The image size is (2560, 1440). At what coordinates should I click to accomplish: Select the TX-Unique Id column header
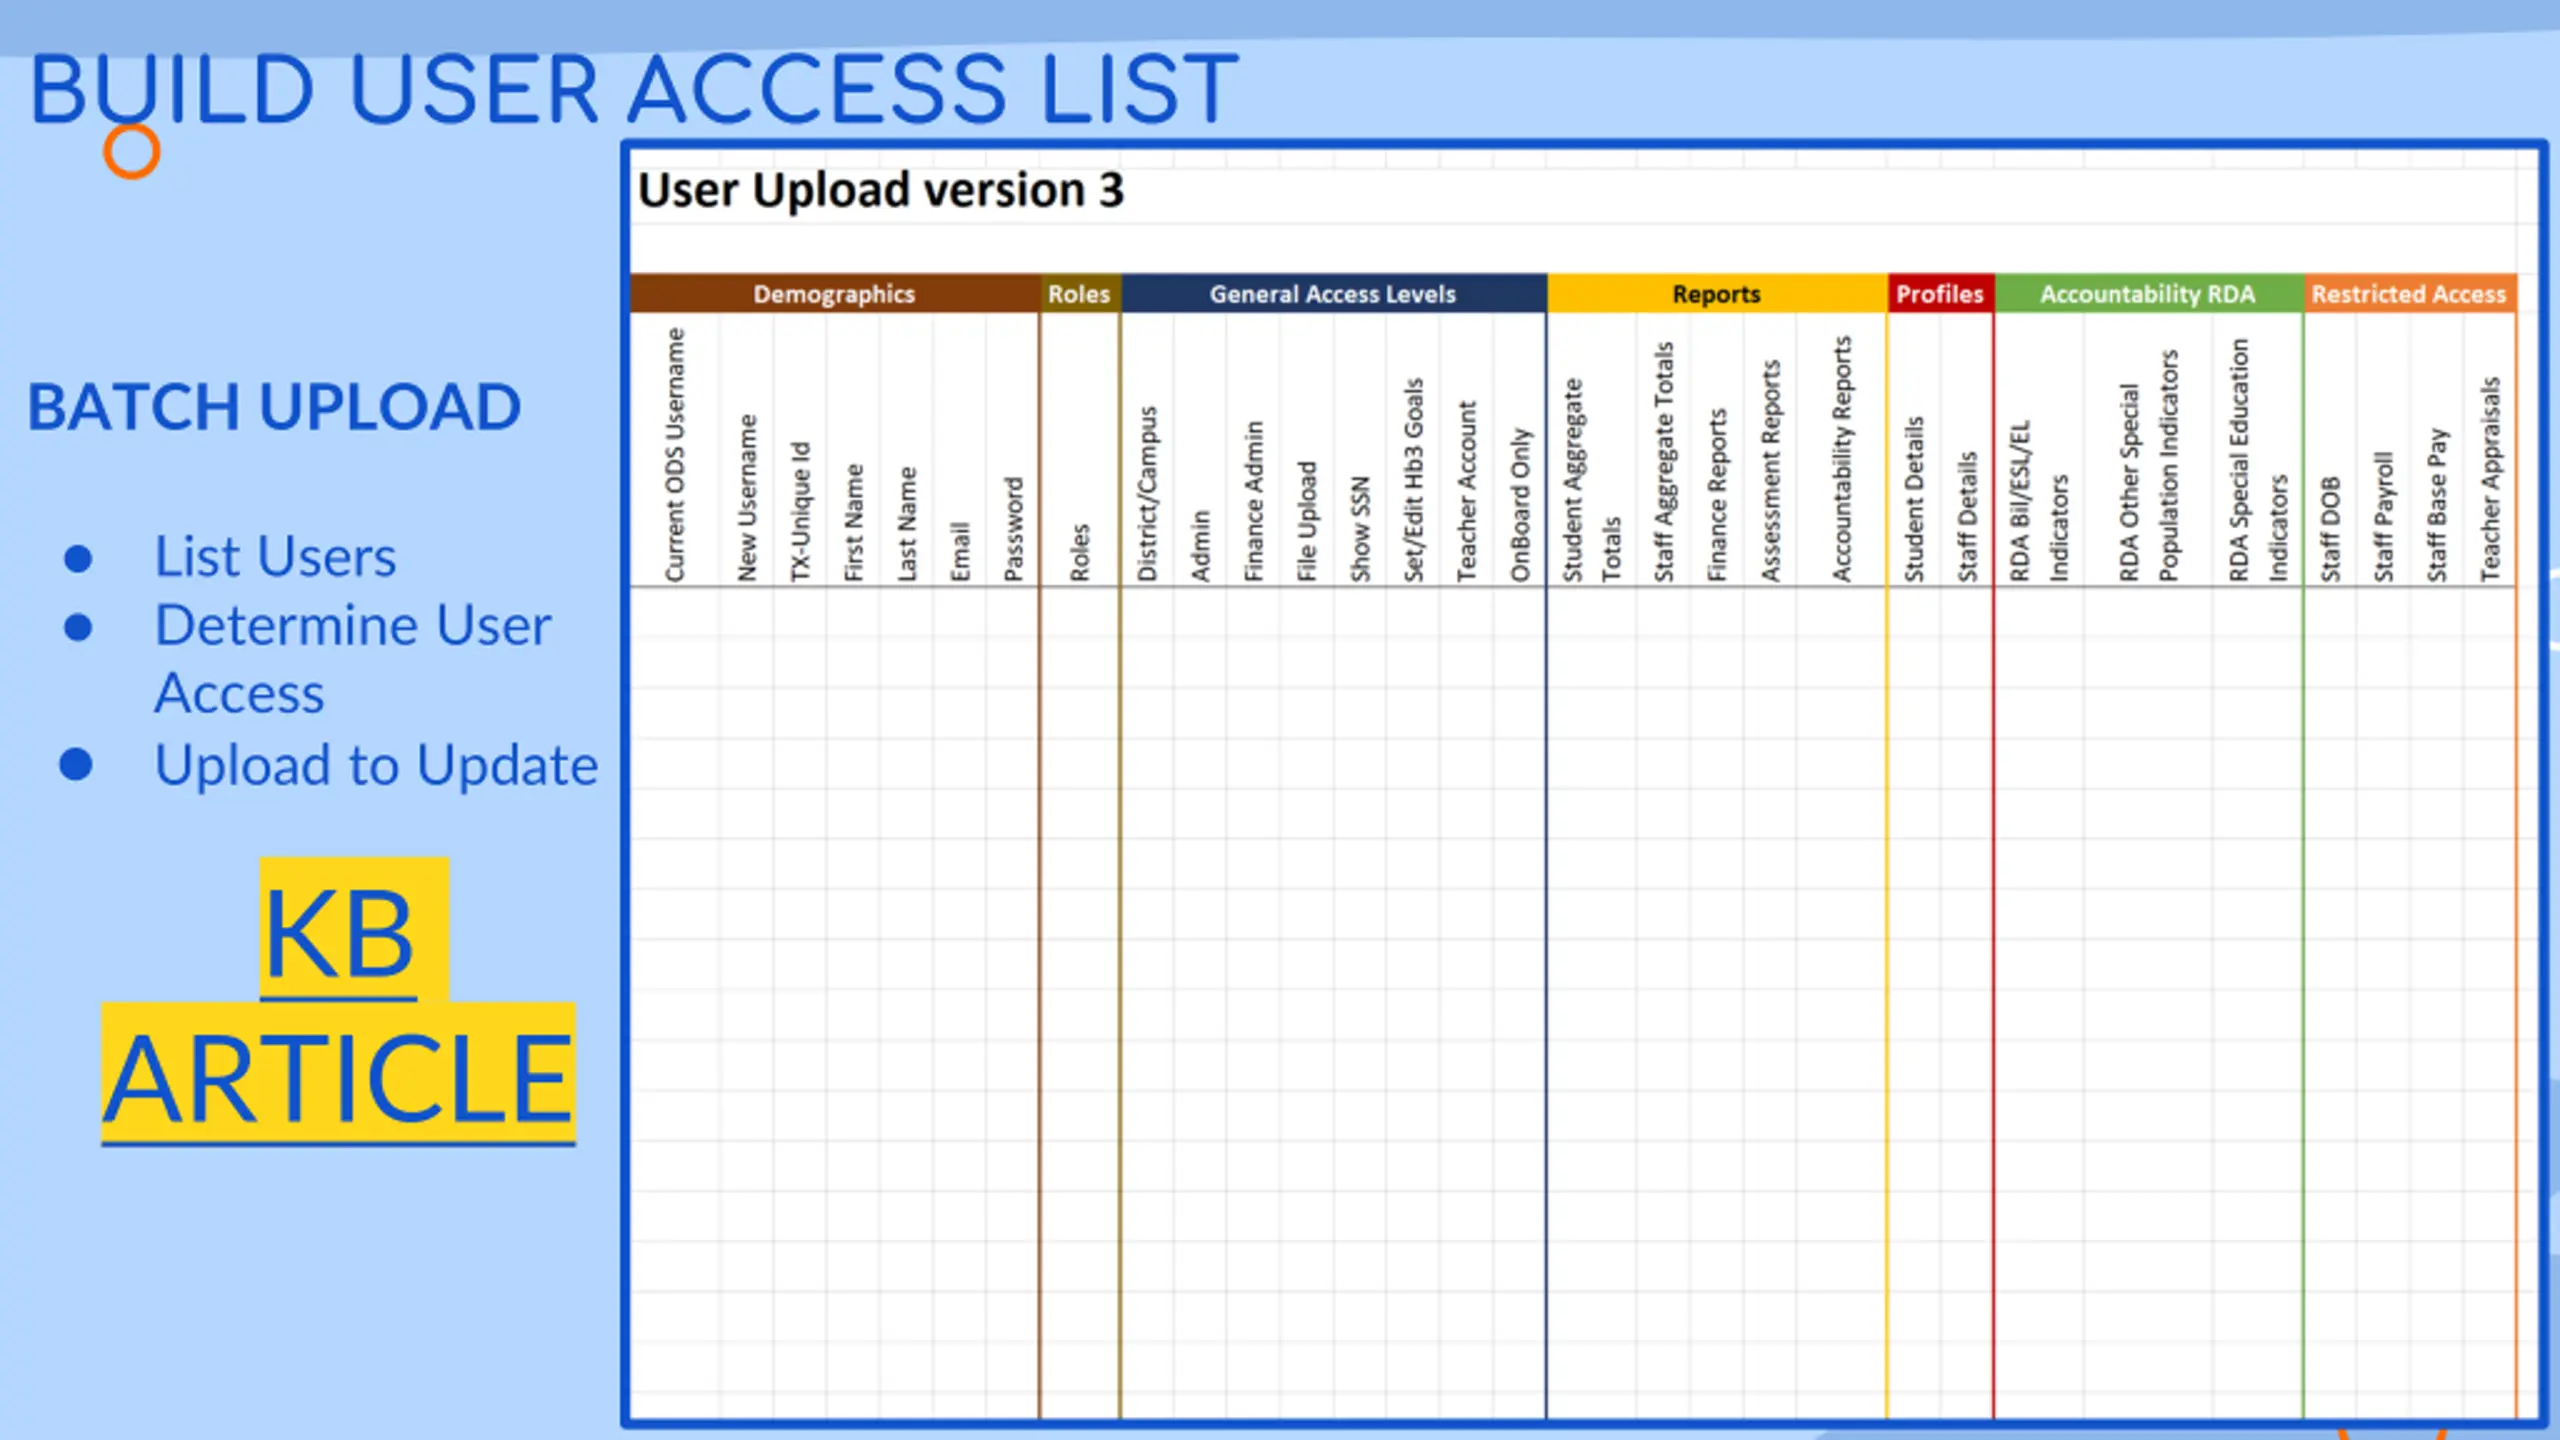point(800,510)
